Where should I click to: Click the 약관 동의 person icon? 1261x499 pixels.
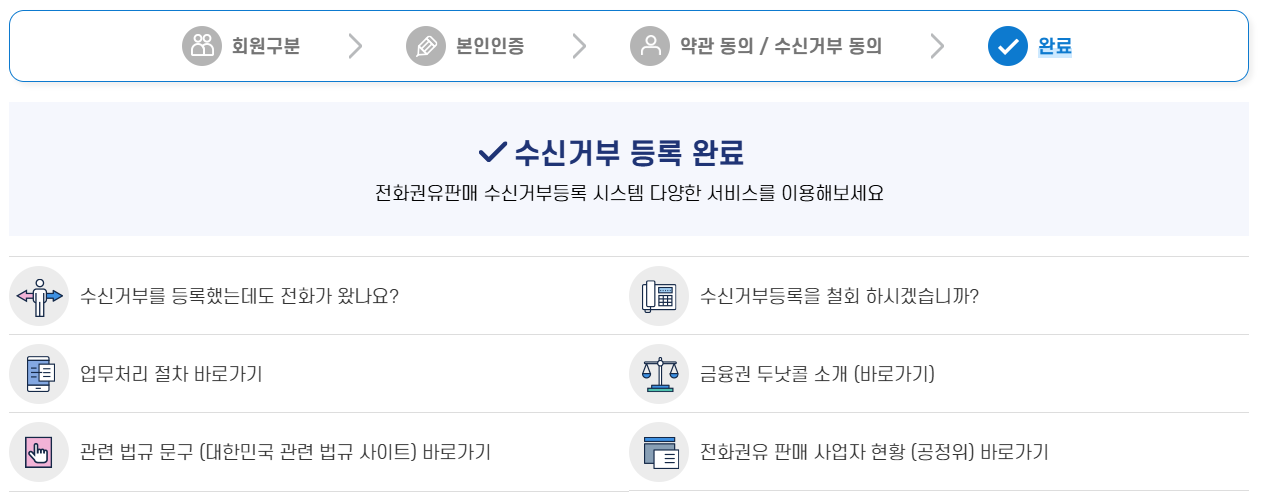click(650, 45)
